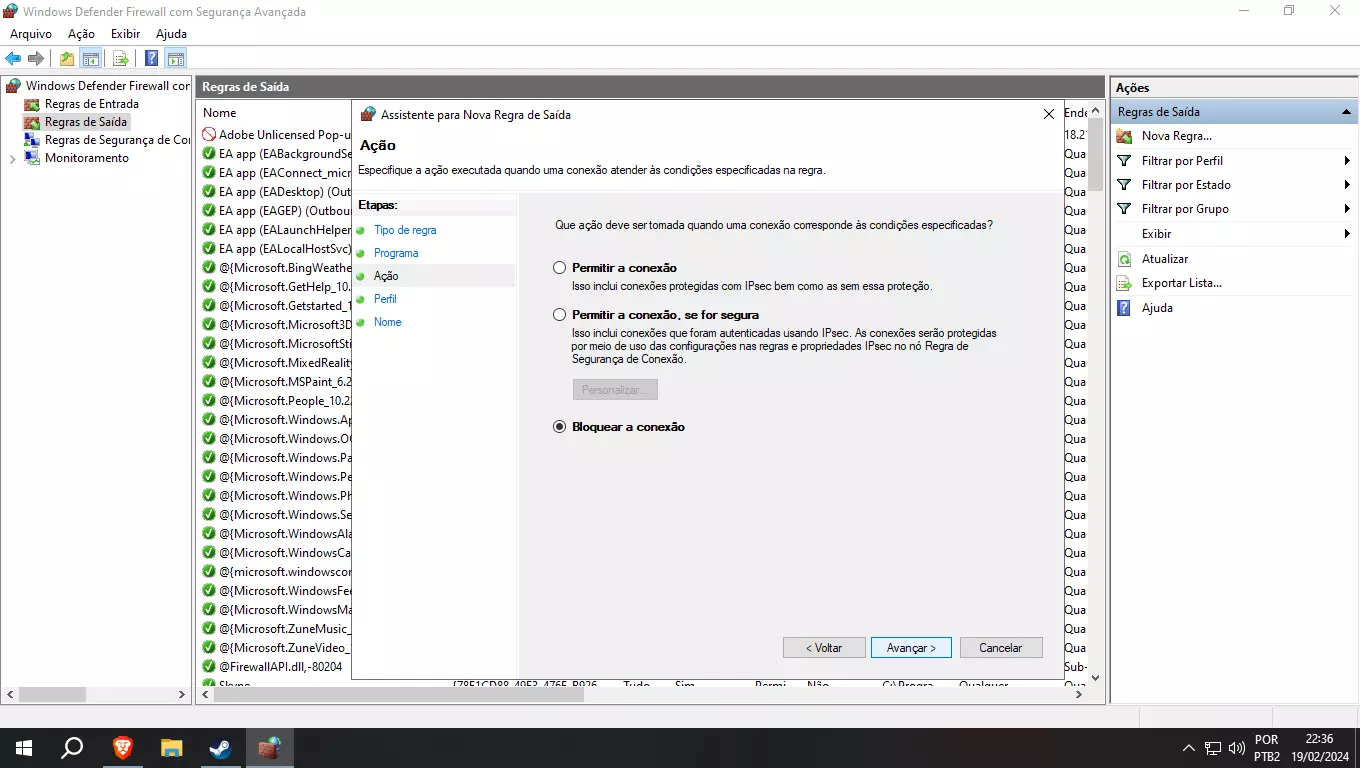Click Cancelar in the wizard
1360x768 pixels.
coord(1001,648)
